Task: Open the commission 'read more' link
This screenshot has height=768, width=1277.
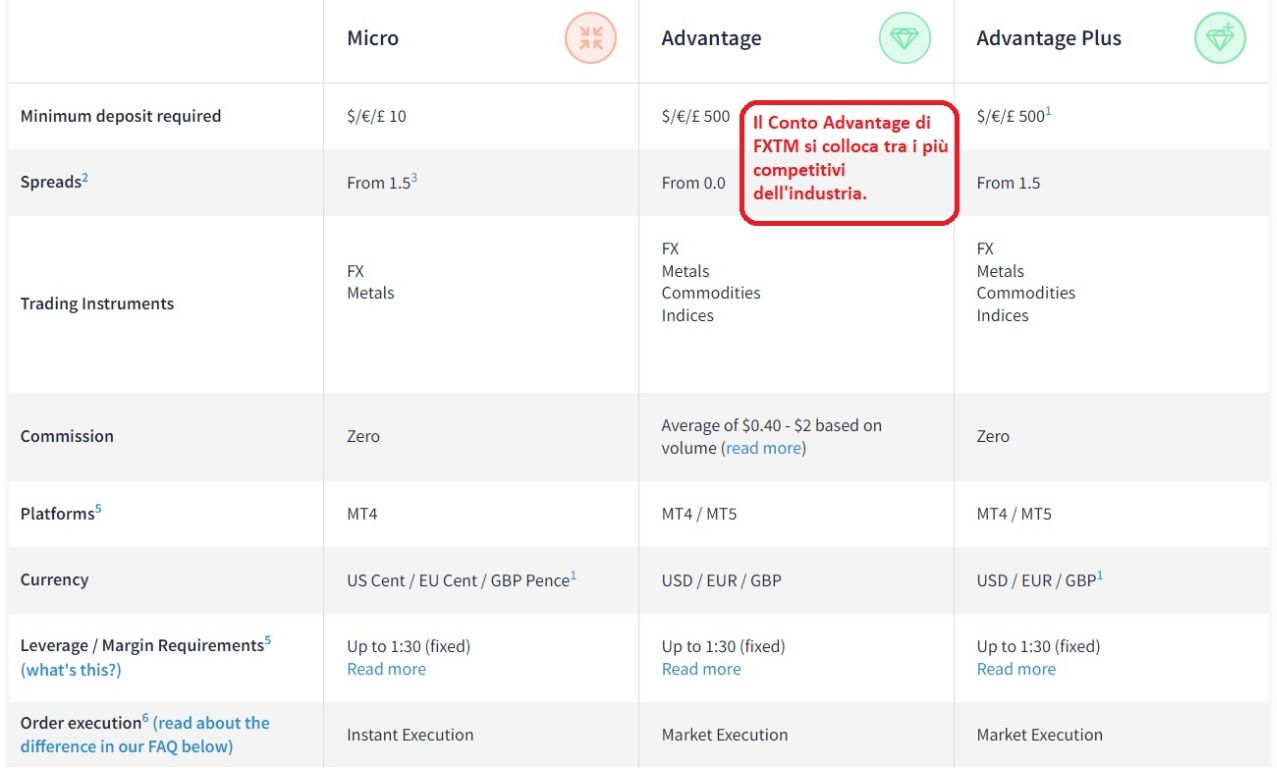Action: tap(763, 448)
